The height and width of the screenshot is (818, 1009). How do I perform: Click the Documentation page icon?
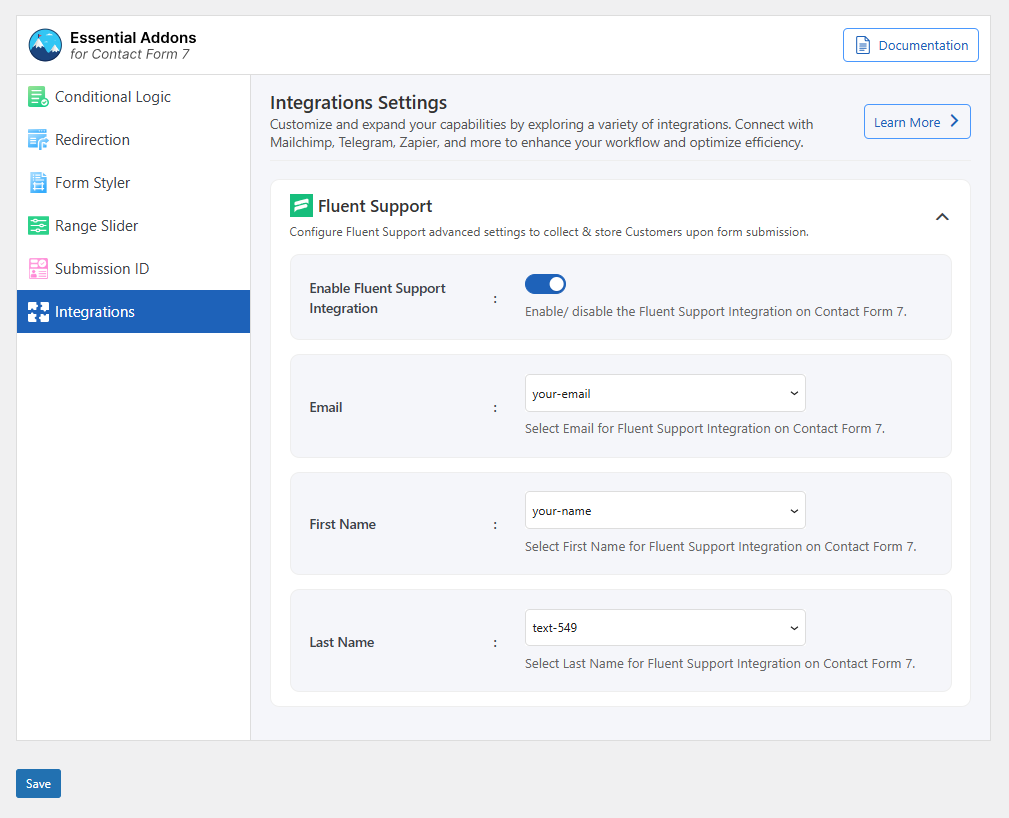[x=862, y=45]
